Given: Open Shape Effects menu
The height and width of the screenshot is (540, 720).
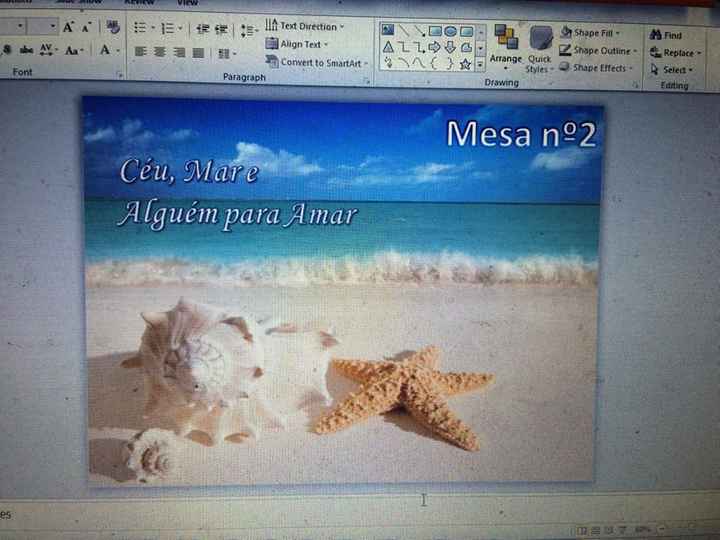Looking at the screenshot, I should [596, 68].
